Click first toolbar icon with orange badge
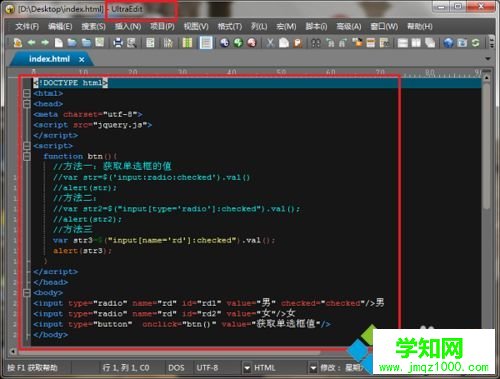500x379 pixels. coord(17,43)
